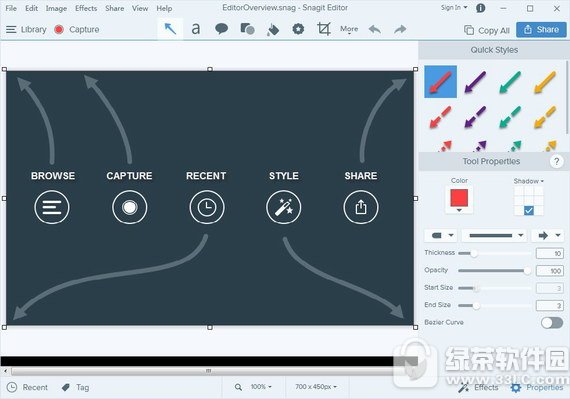Click the horizontal scrollbar under the canvas
Image resolution: width=570 pixels, height=399 pixels.
(x=208, y=371)
